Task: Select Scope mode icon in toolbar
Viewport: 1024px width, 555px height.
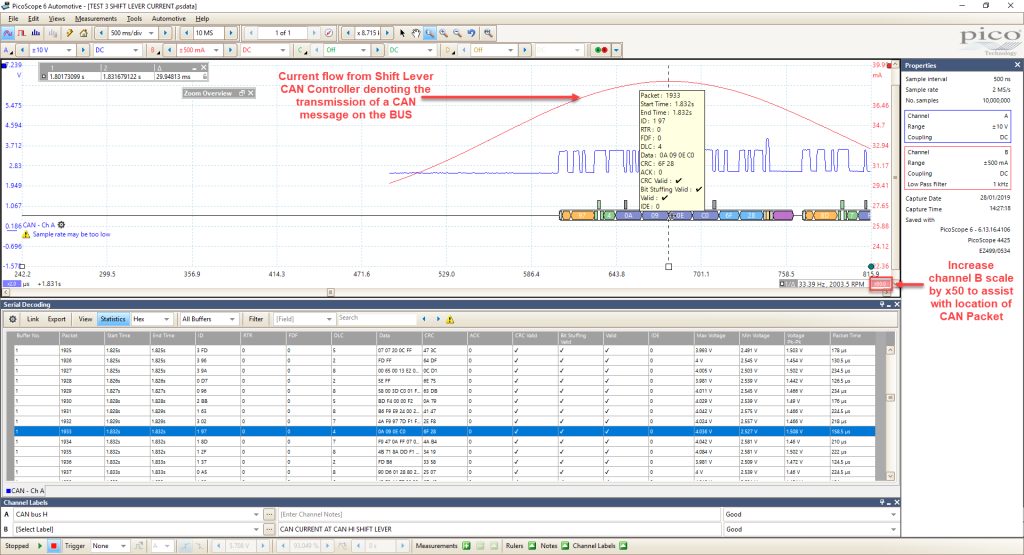Action: coord(8,33)
